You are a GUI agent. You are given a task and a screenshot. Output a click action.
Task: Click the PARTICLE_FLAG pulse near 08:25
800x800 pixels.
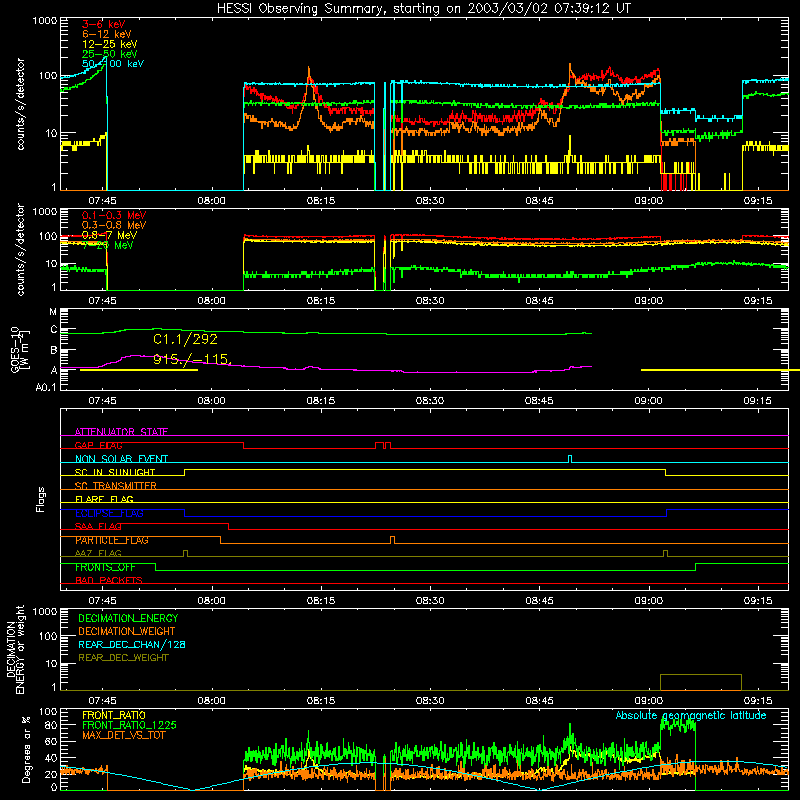pos(392,540)
